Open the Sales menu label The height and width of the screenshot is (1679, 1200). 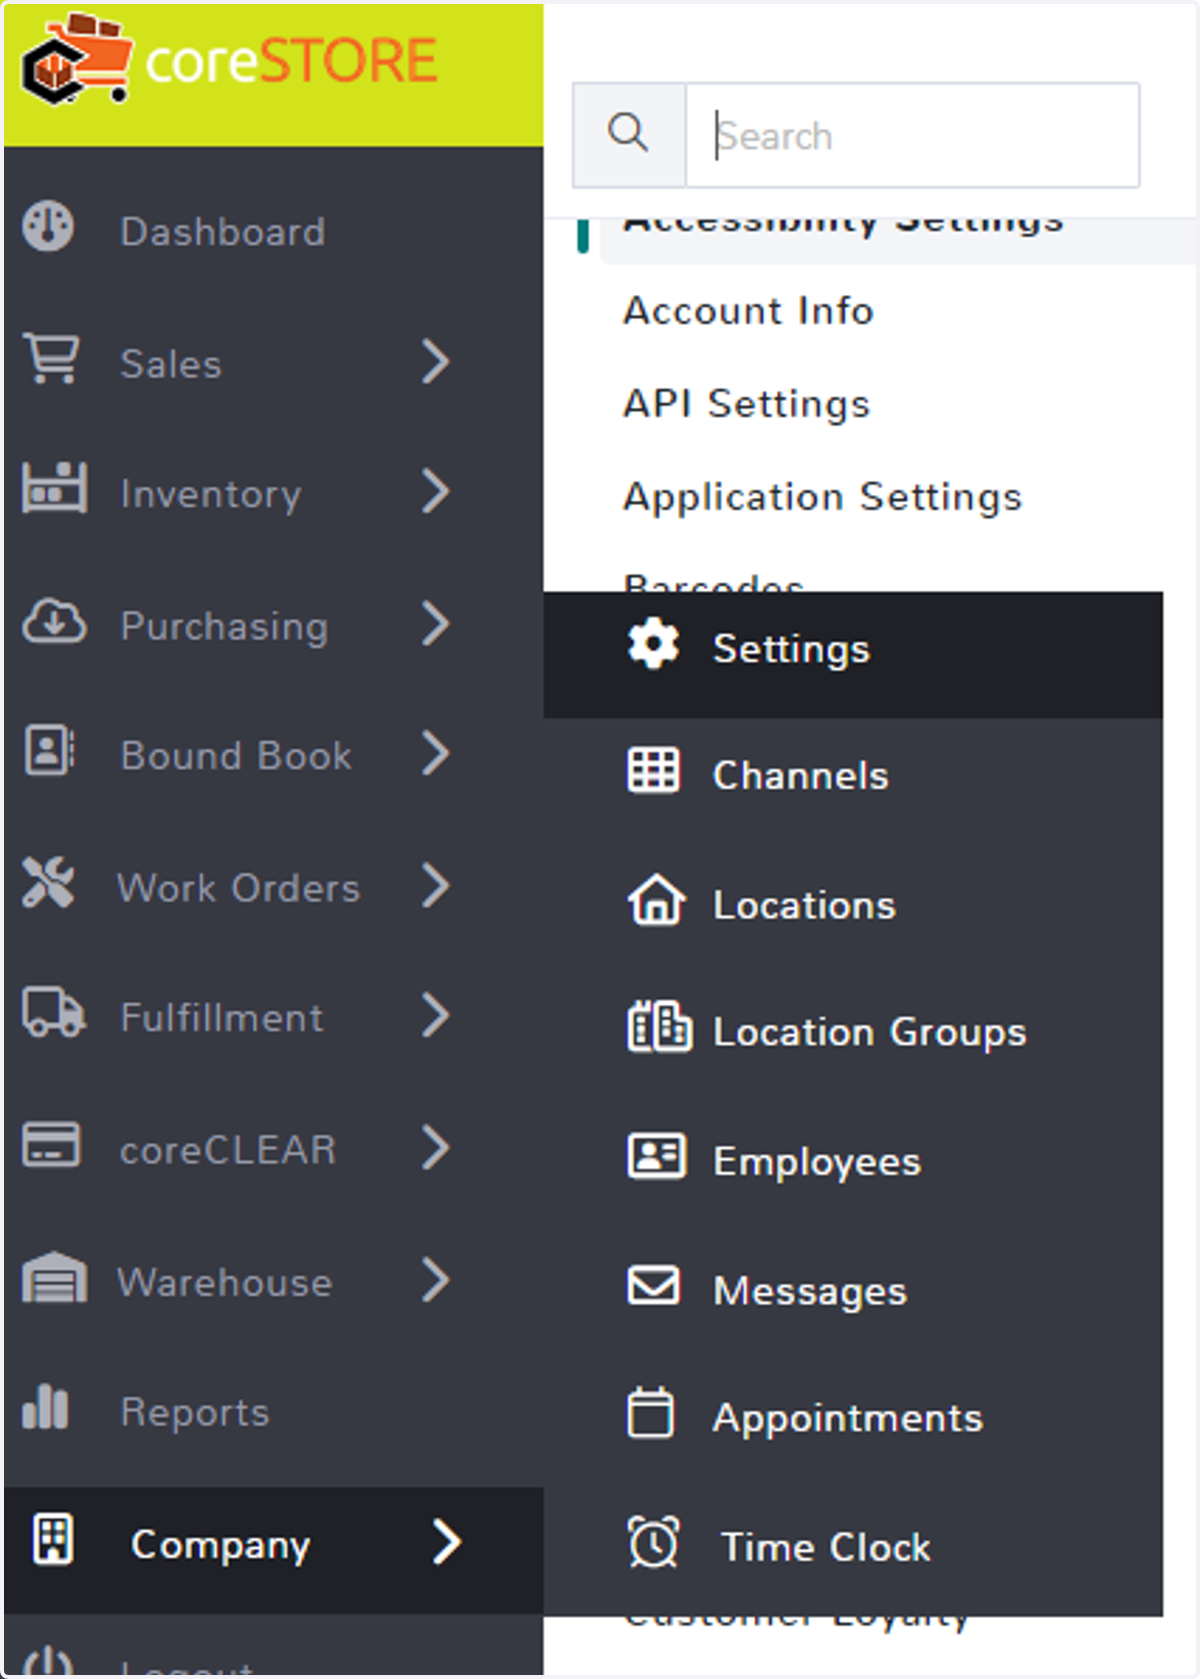coord(171,364)
